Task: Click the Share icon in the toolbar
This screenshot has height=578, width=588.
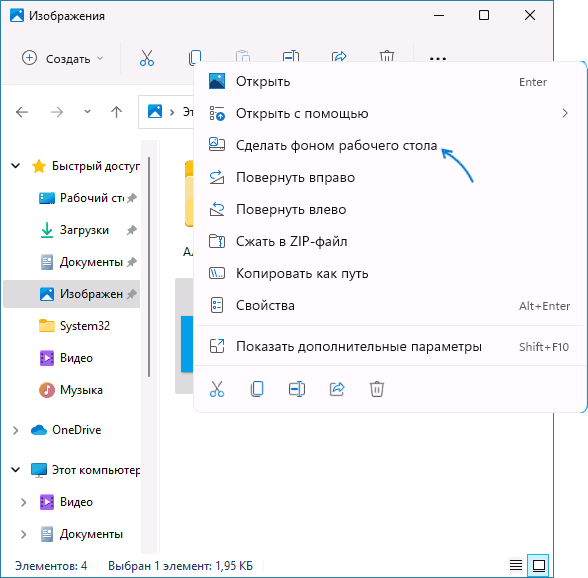Action: 339,56
